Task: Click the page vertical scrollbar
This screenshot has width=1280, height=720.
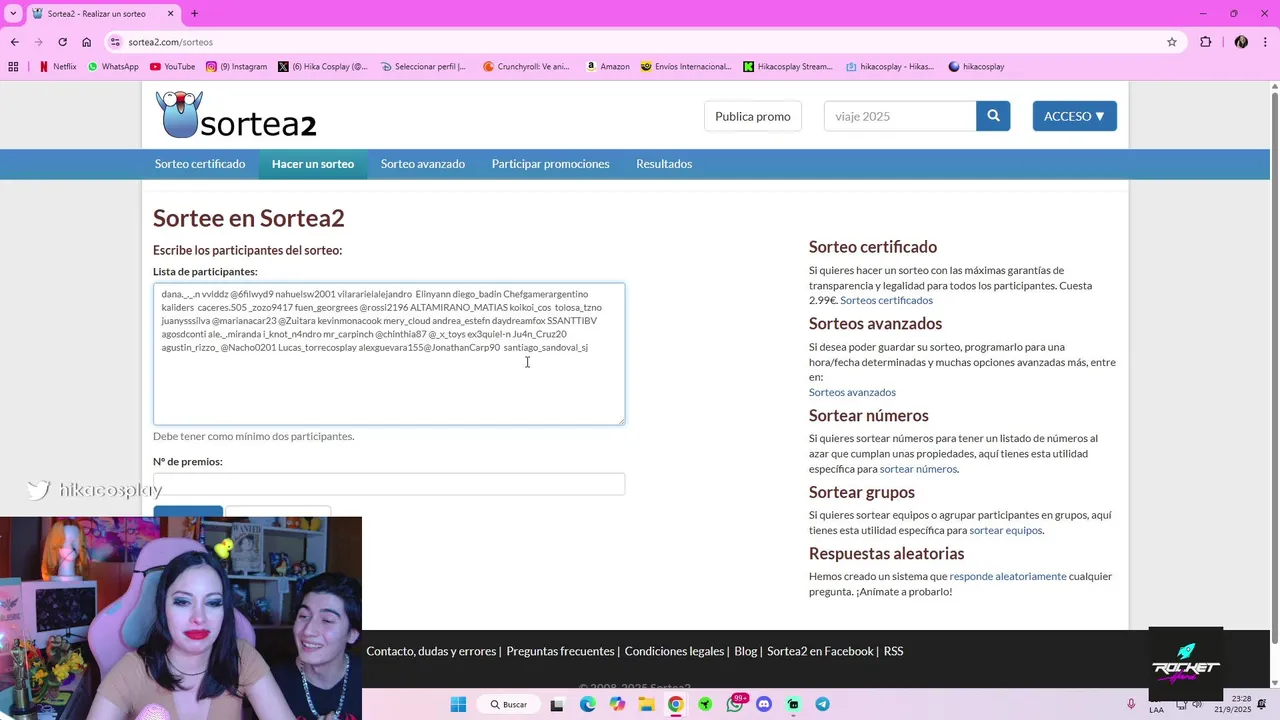Action: tap(1274, 370)
